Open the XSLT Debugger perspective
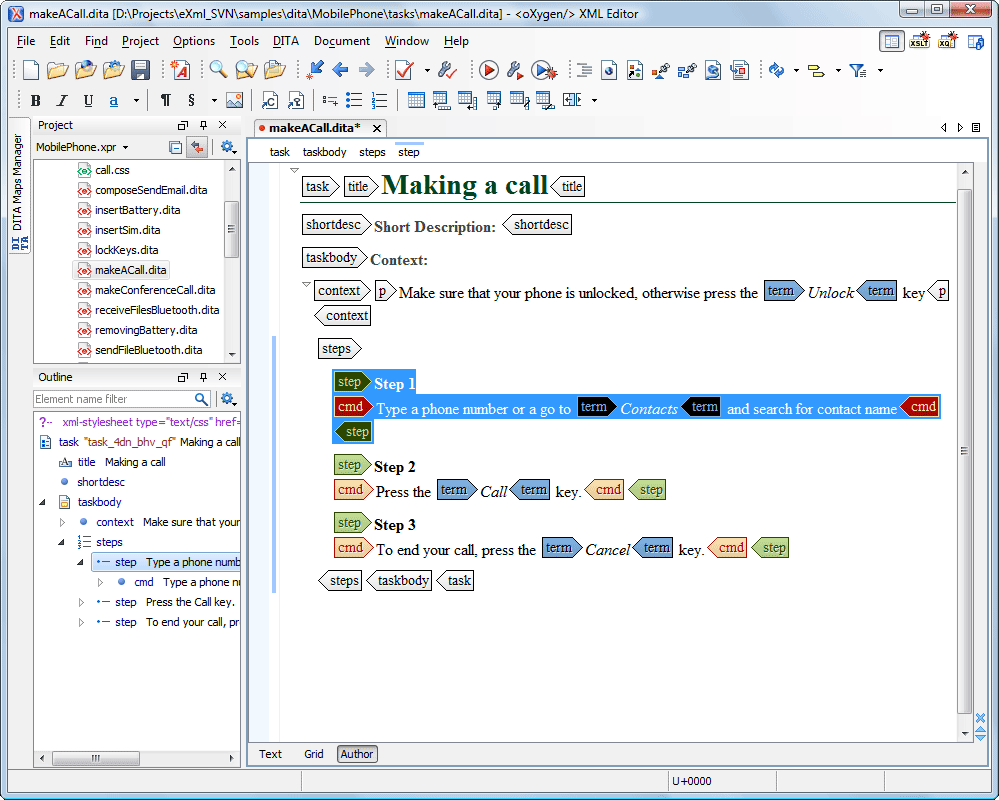This screenshot has width=999, height=800. 919,42
